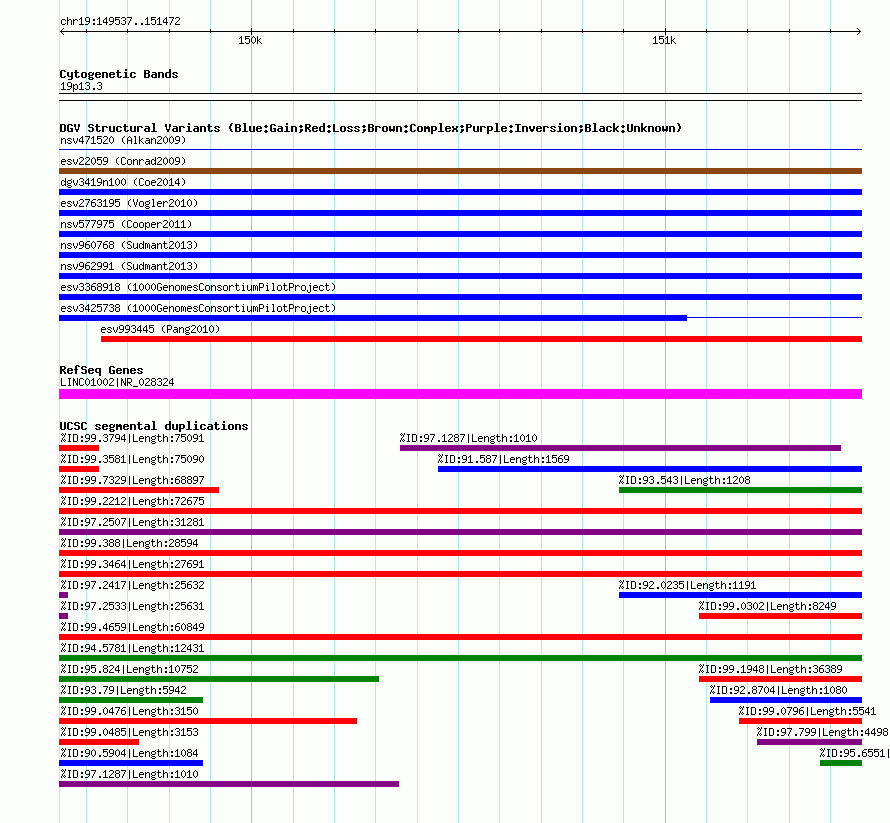Click the LINC01002|NR_028324 gene label
Viewport: 890px width, 823px height.
coord(117,383)
